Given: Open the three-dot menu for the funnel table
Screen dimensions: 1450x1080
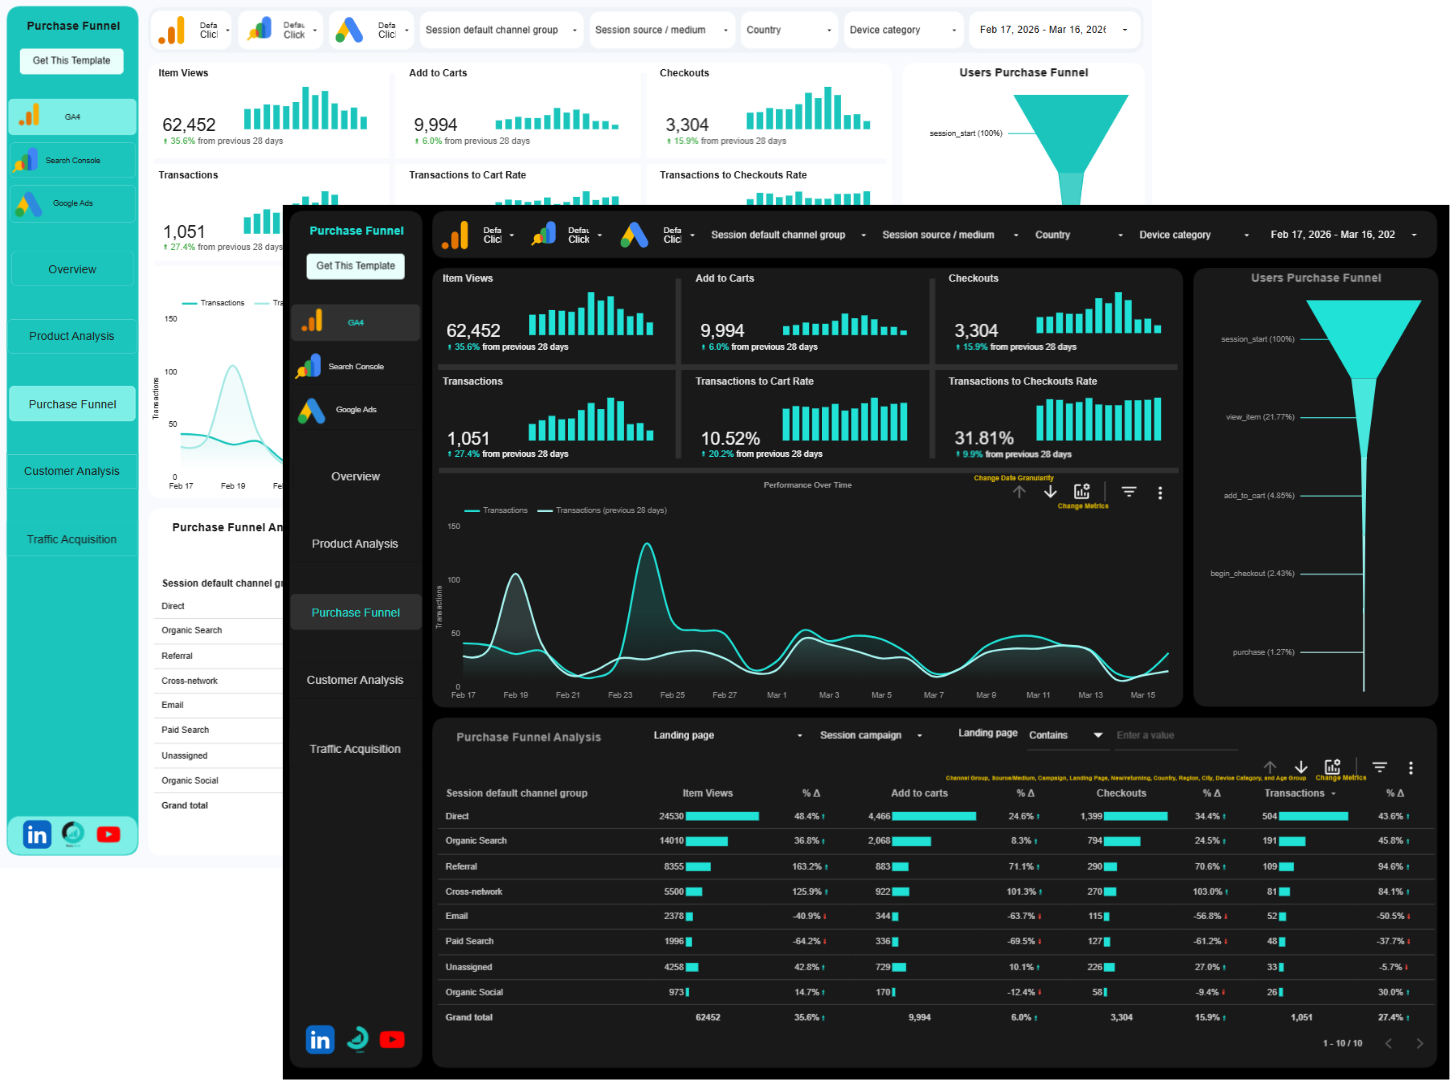Looking at the screenshot, I should 1411,767.
